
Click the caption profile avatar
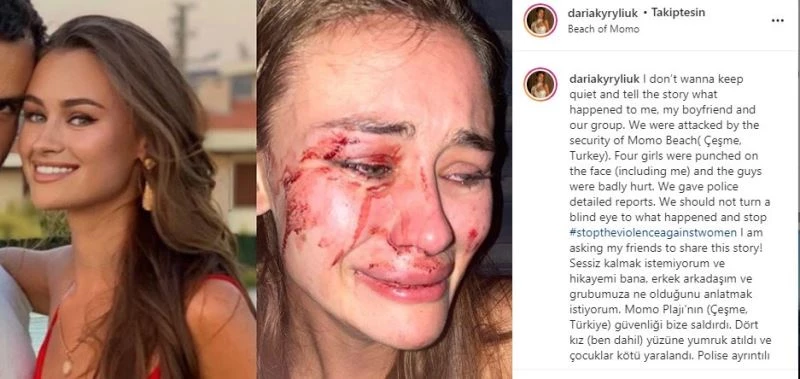(540, 84)
